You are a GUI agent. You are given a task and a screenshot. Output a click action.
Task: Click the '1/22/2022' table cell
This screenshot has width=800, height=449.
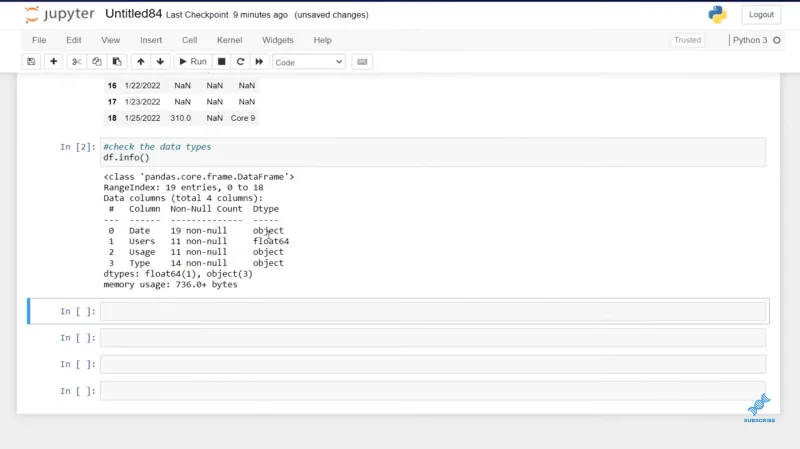pyautogui.click(x=142, y=86)
